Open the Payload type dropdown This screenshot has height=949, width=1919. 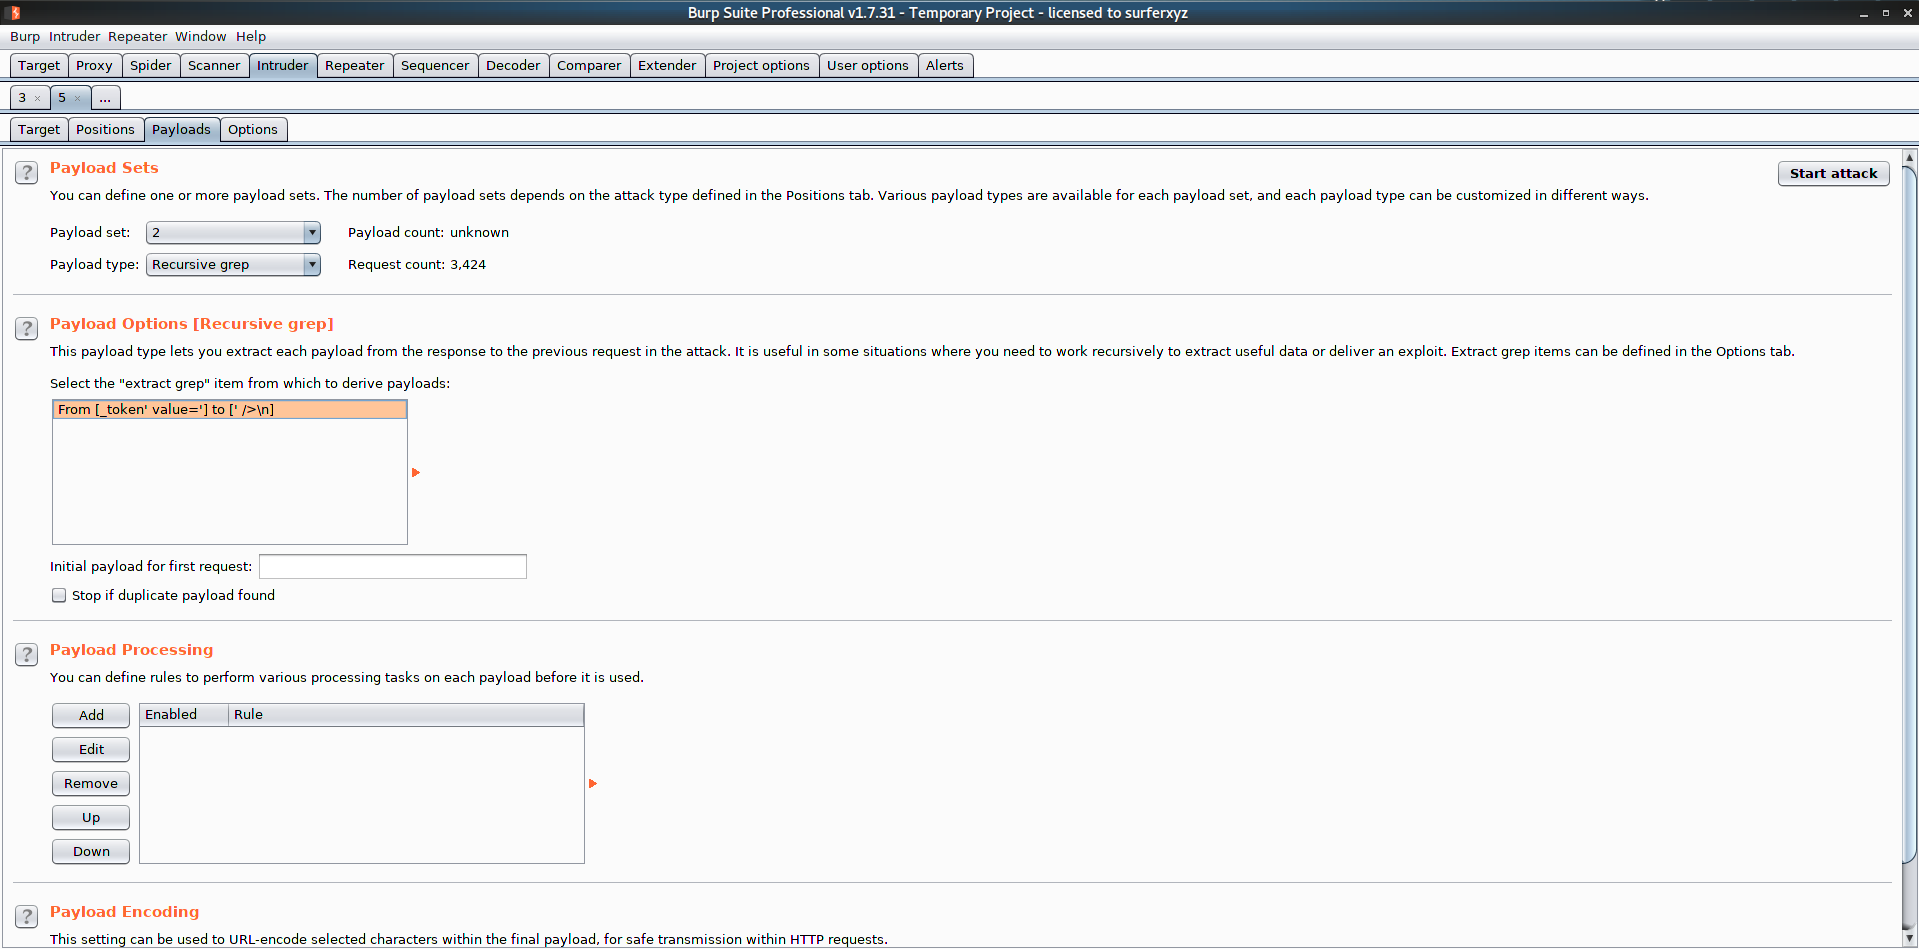point(233,265)
